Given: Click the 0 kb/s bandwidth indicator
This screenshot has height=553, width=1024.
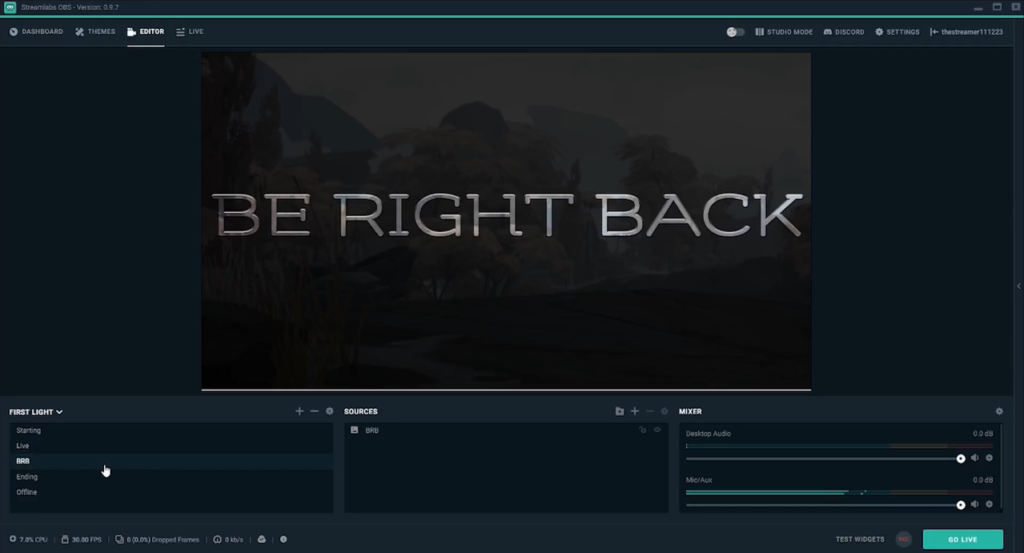Looking at the screenshot, I should [x=229, y=539].
